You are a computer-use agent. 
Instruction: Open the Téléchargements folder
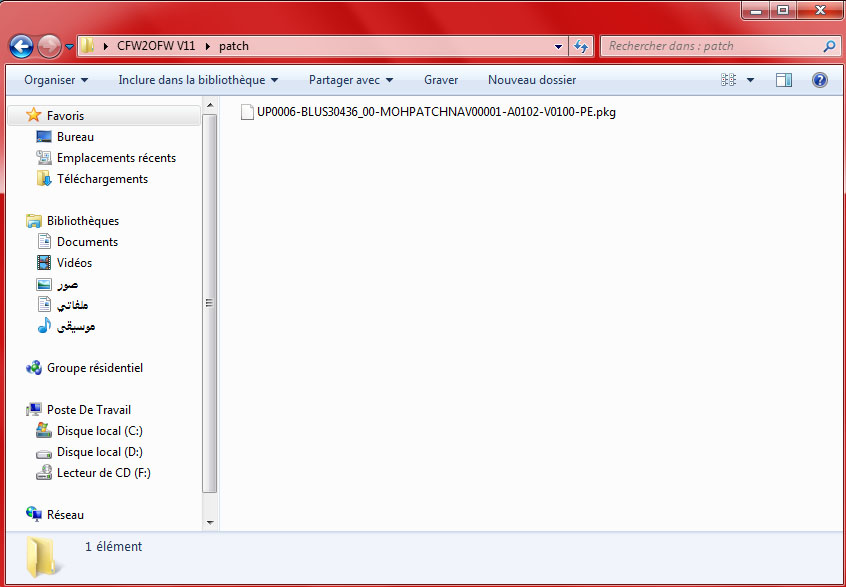click(102, 179)
